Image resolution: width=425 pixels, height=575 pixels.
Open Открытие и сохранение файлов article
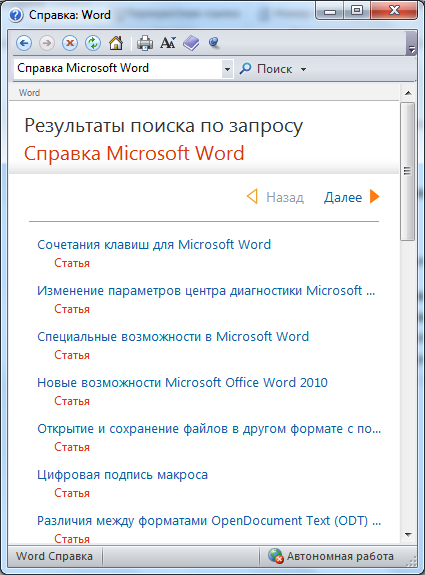pos(209,429)
